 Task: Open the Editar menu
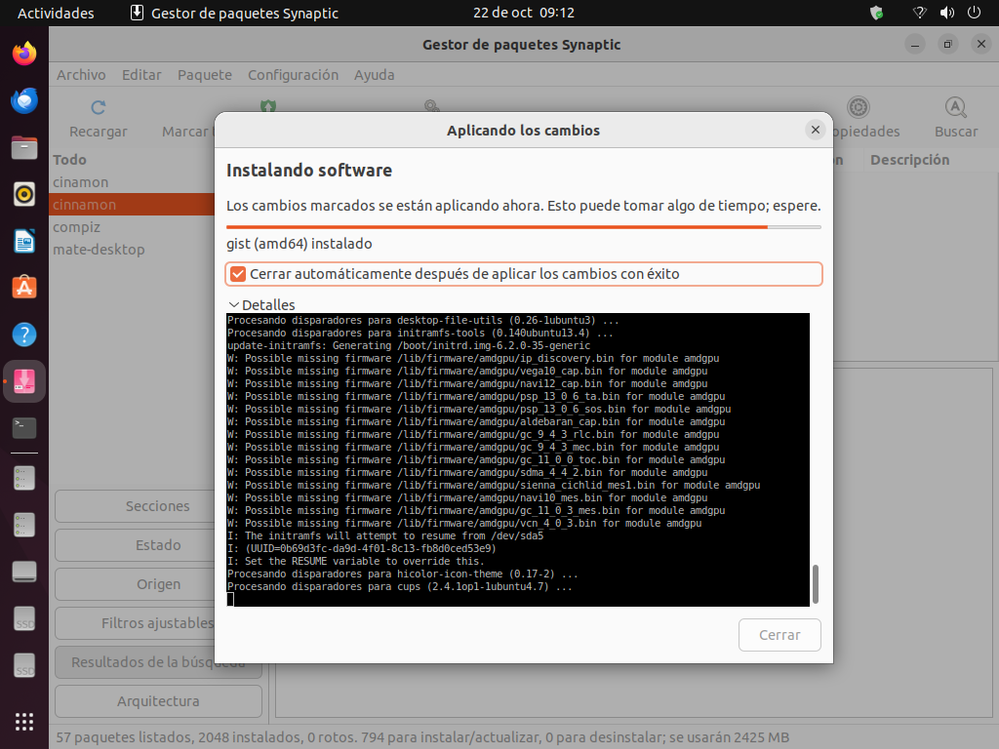tap(141, 75)
